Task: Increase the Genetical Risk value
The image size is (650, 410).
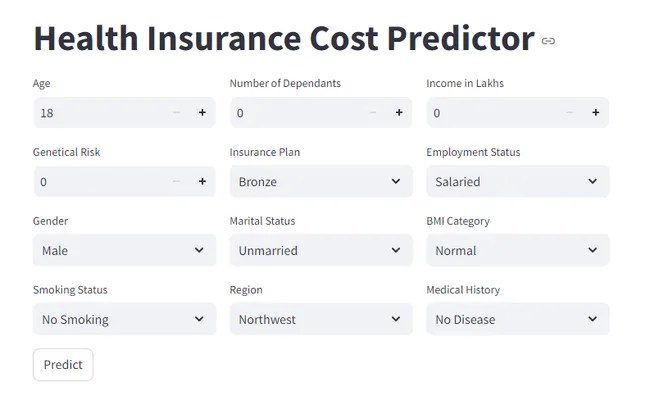Action: click(x=202, y=182)
